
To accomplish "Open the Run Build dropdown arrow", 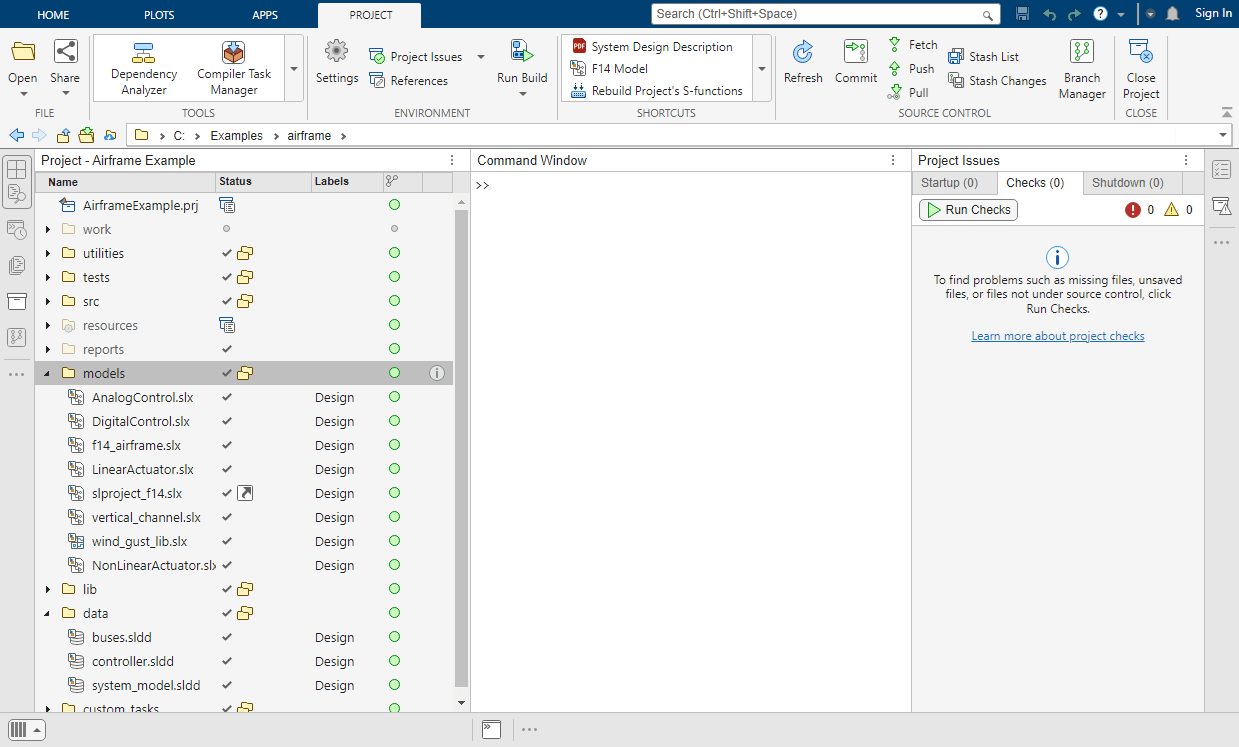I will coord(522,94).
